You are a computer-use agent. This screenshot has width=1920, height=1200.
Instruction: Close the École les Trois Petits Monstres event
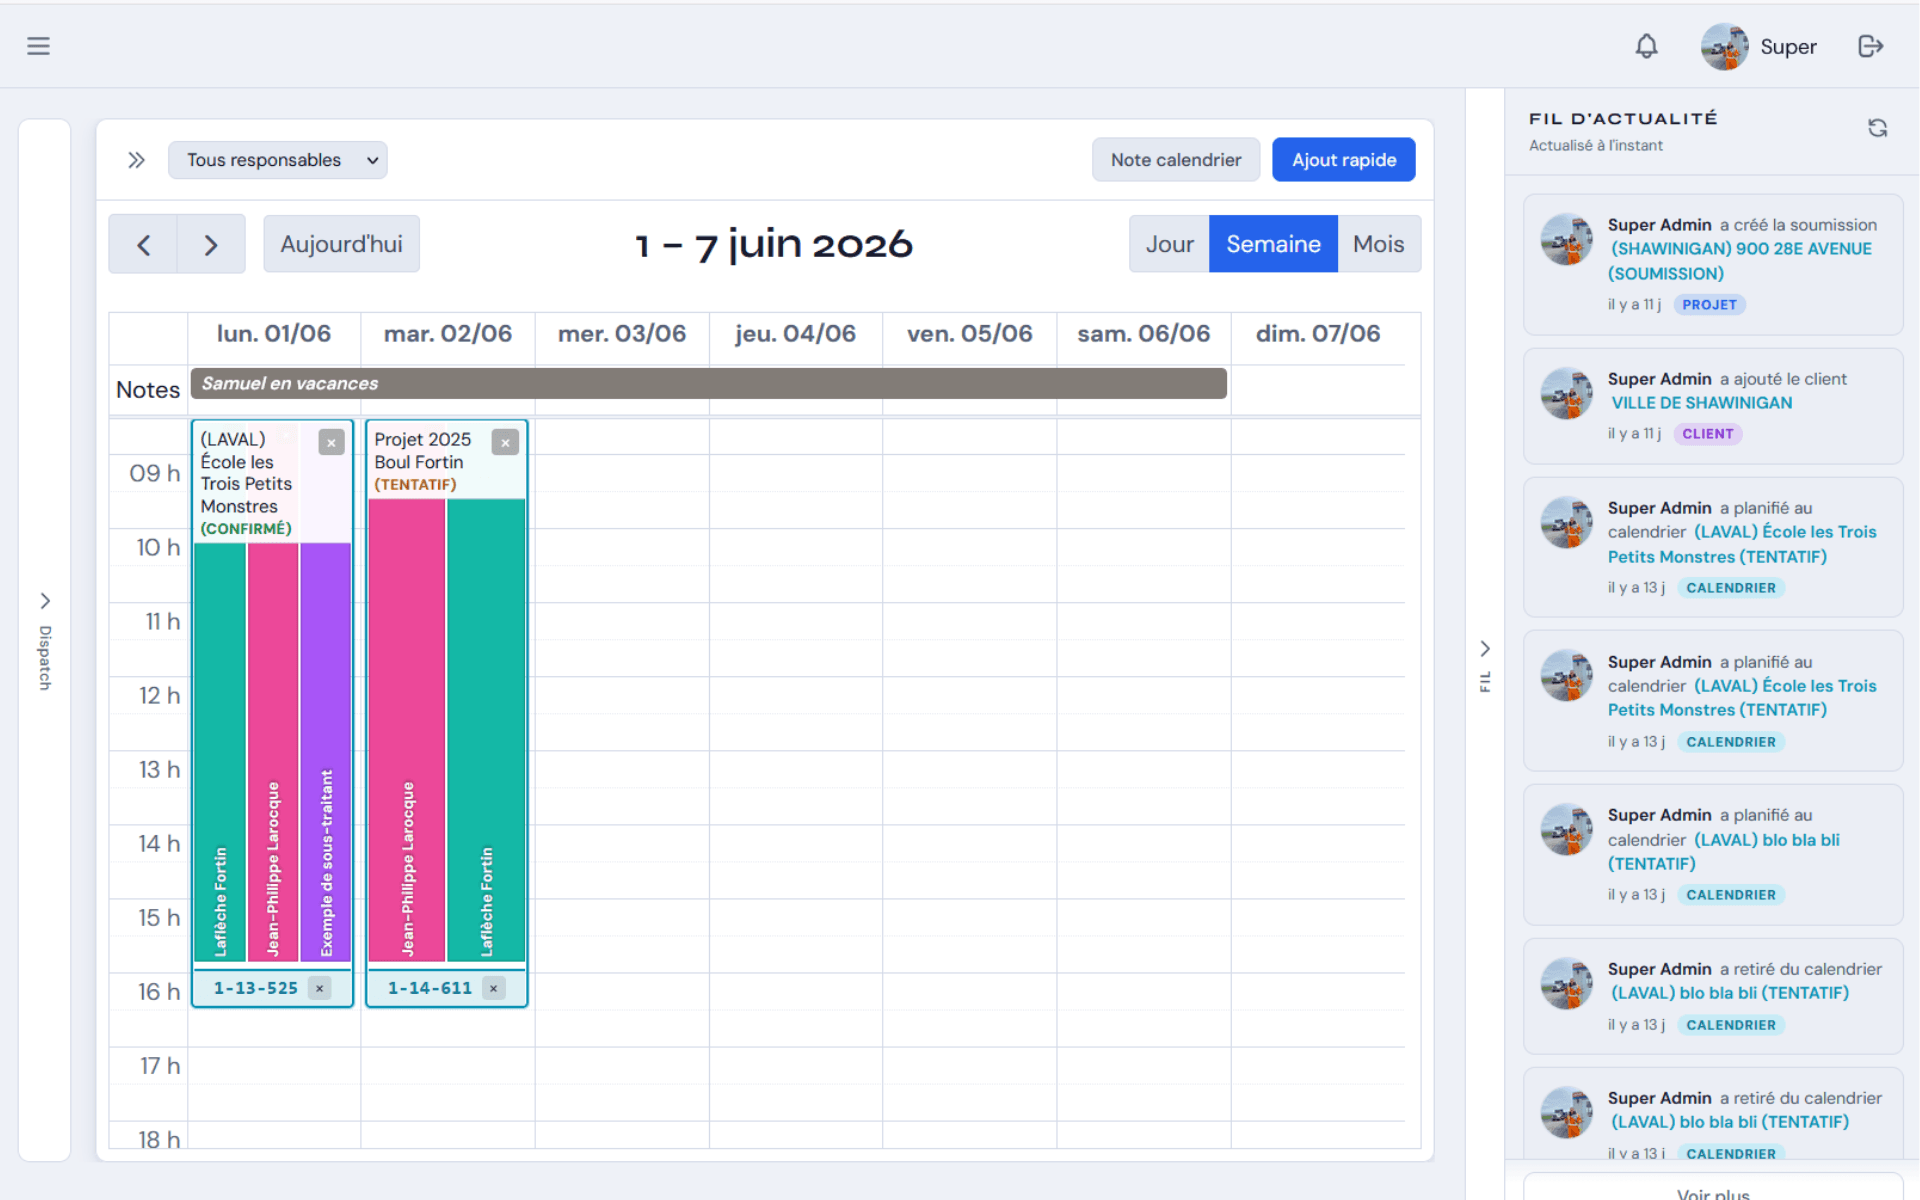click(x=331, y=442)
